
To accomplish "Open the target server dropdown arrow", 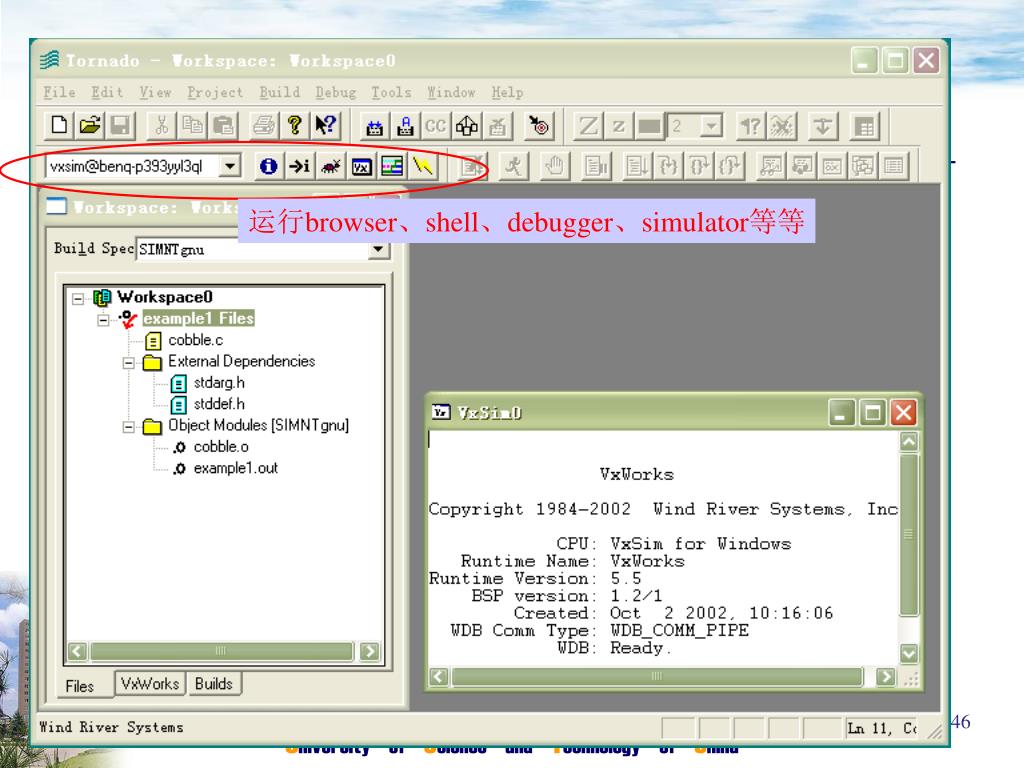I will click(x=229, y=167).
